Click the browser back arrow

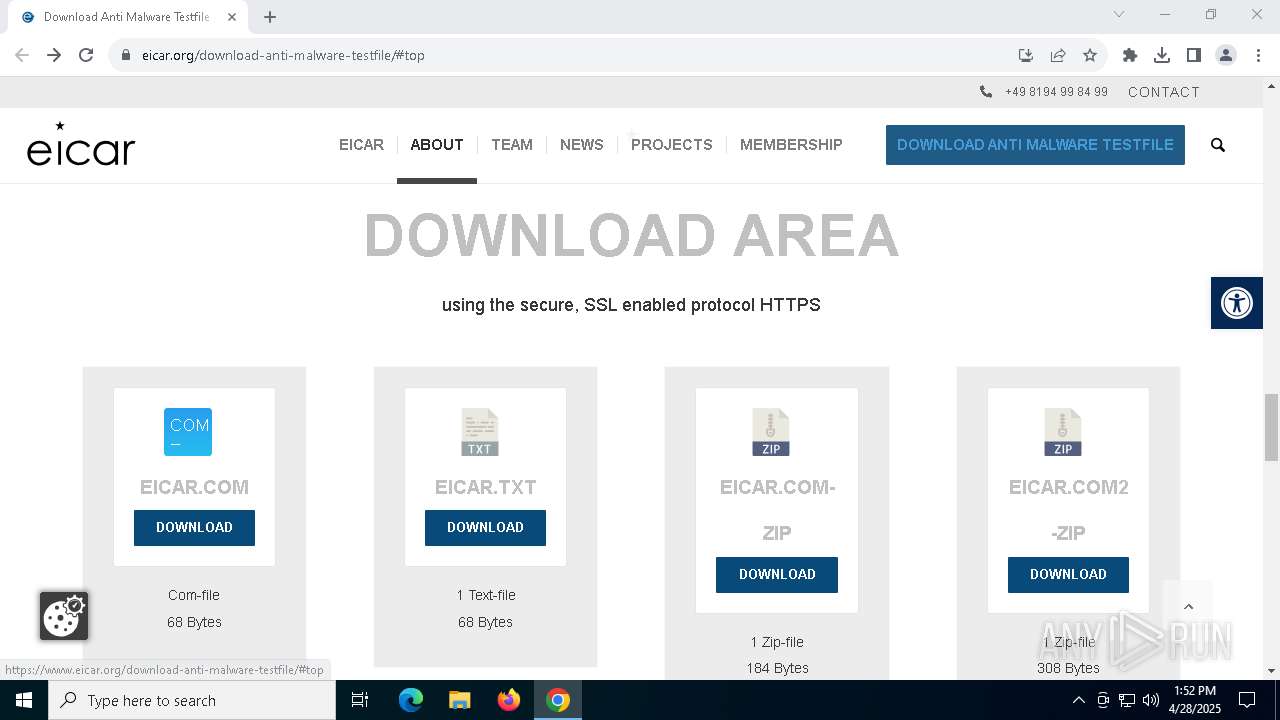pyautogui.click(x=22, y=55)
